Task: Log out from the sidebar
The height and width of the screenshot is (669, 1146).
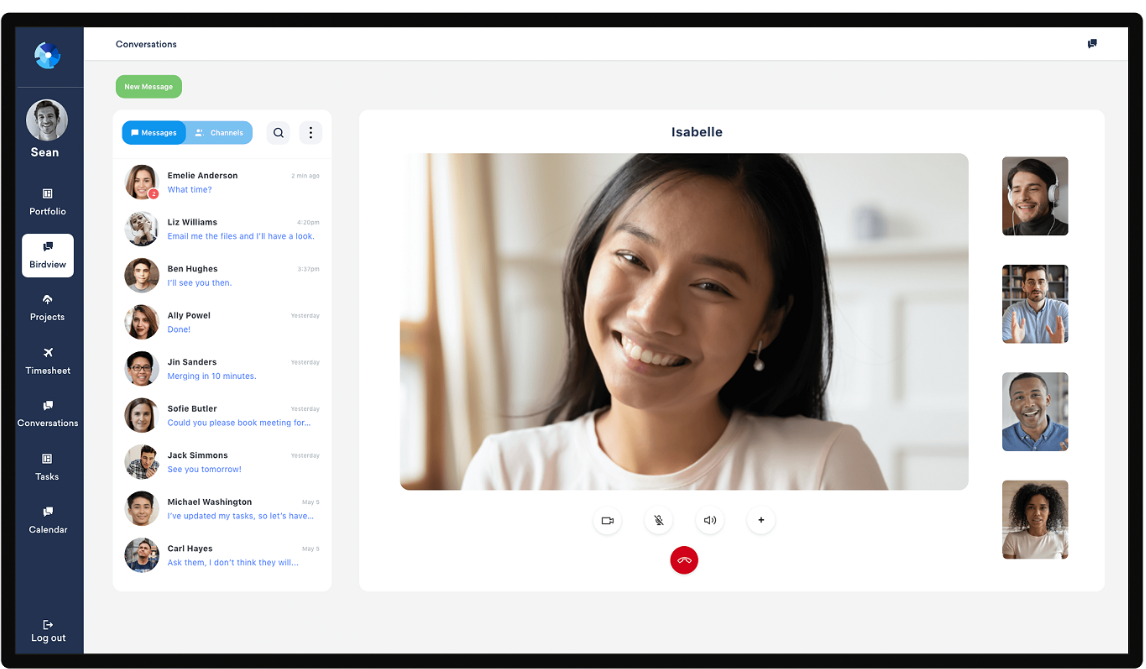Action: point(48,630)
